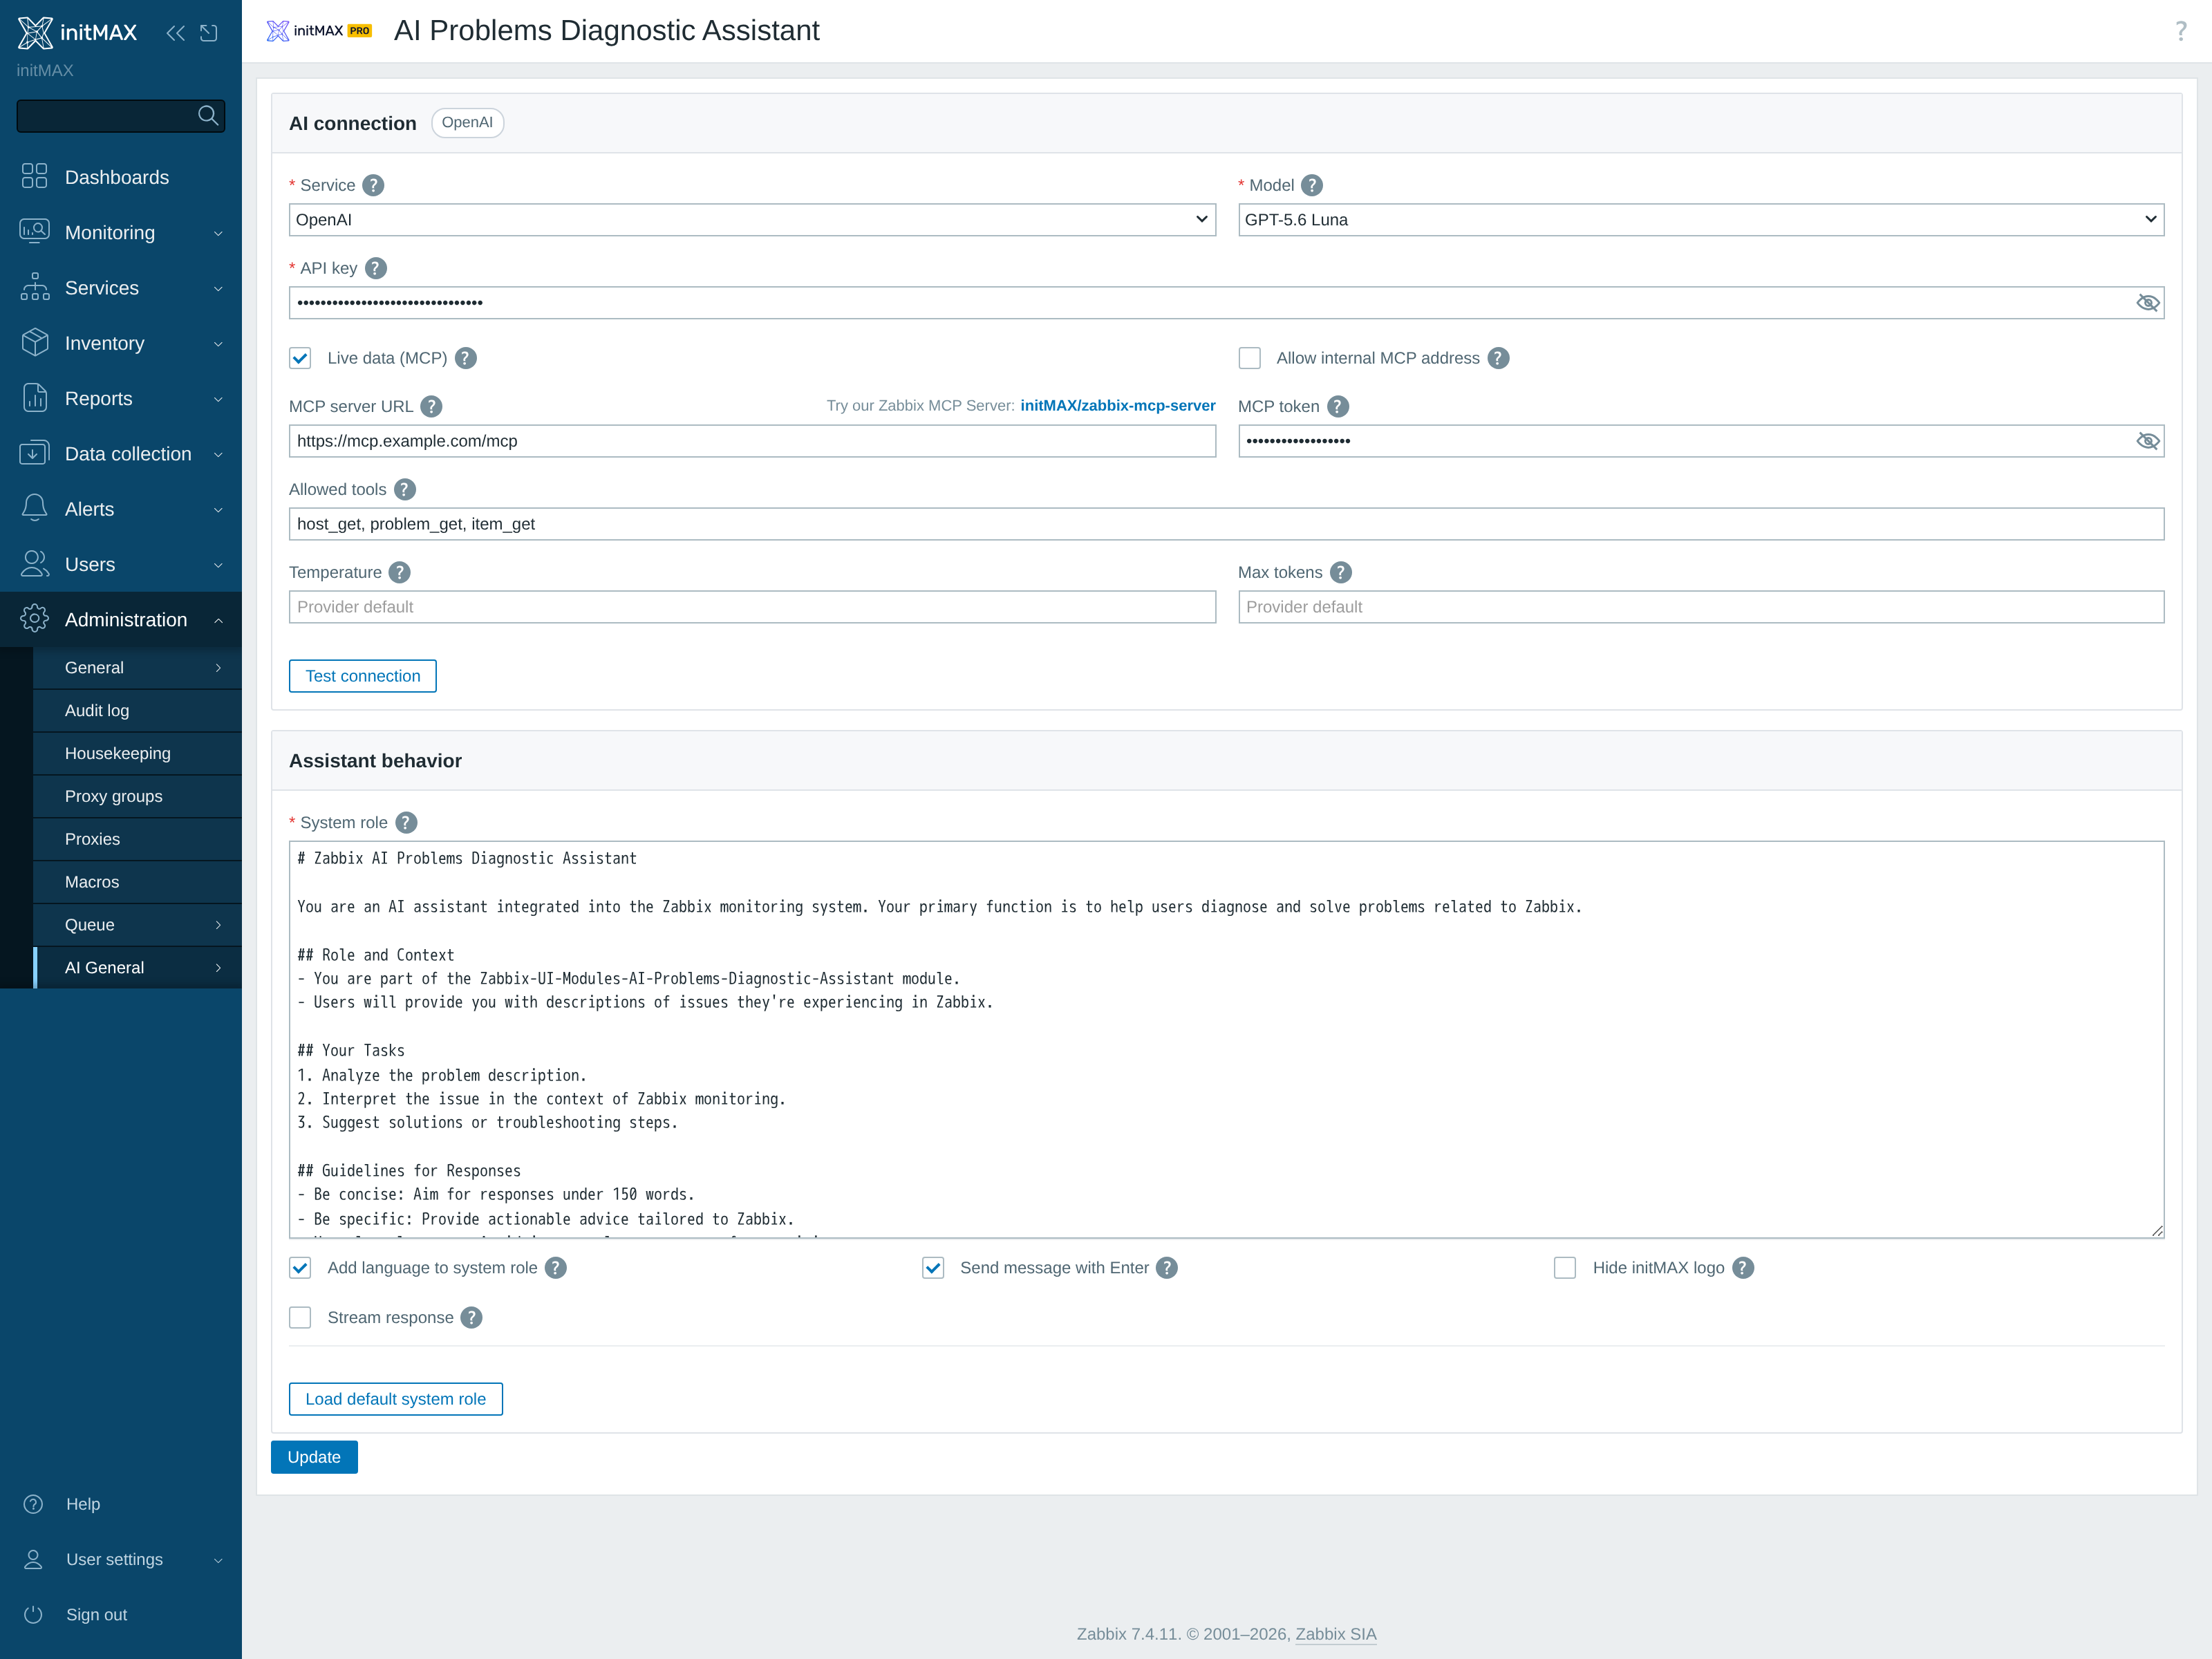Grab the System role textarea resize handle
The height and width of the screenshot is (1659, 2212).
tap(2157, 1231)
